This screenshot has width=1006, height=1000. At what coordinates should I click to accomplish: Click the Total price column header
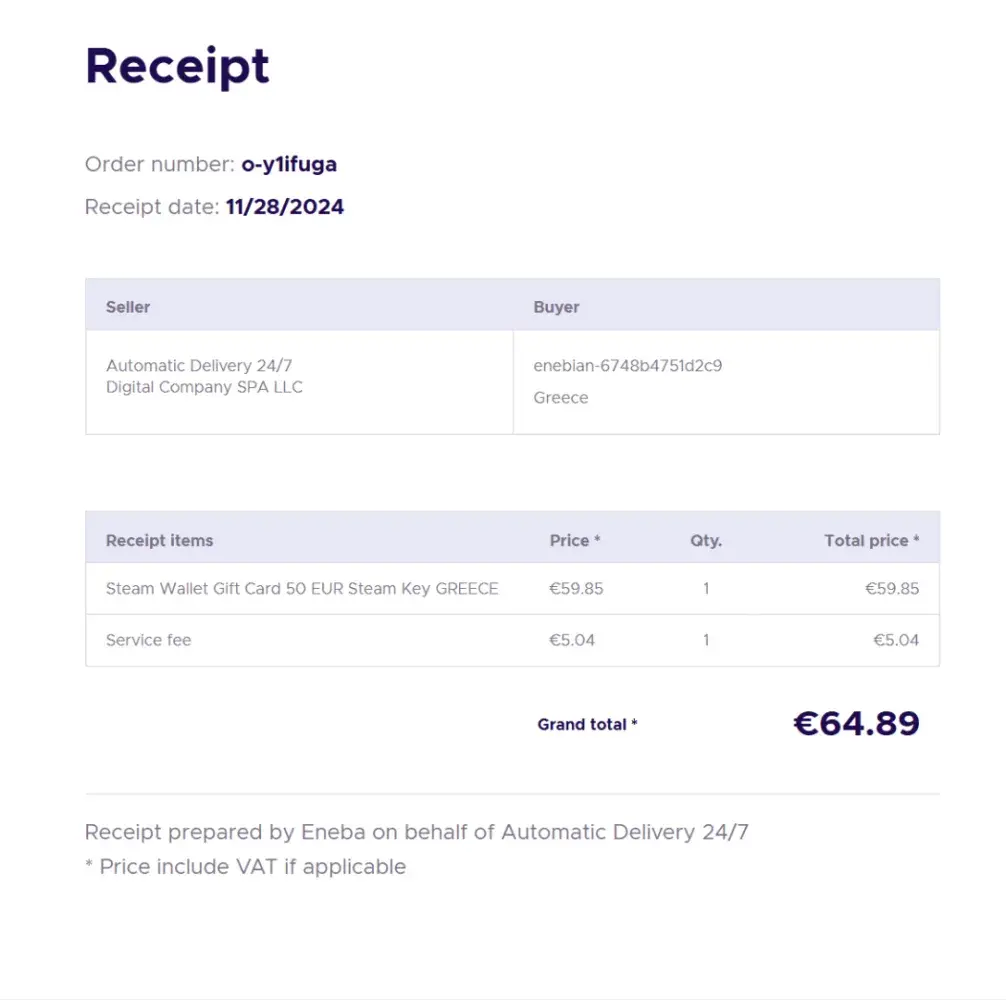tap(871, 540)
